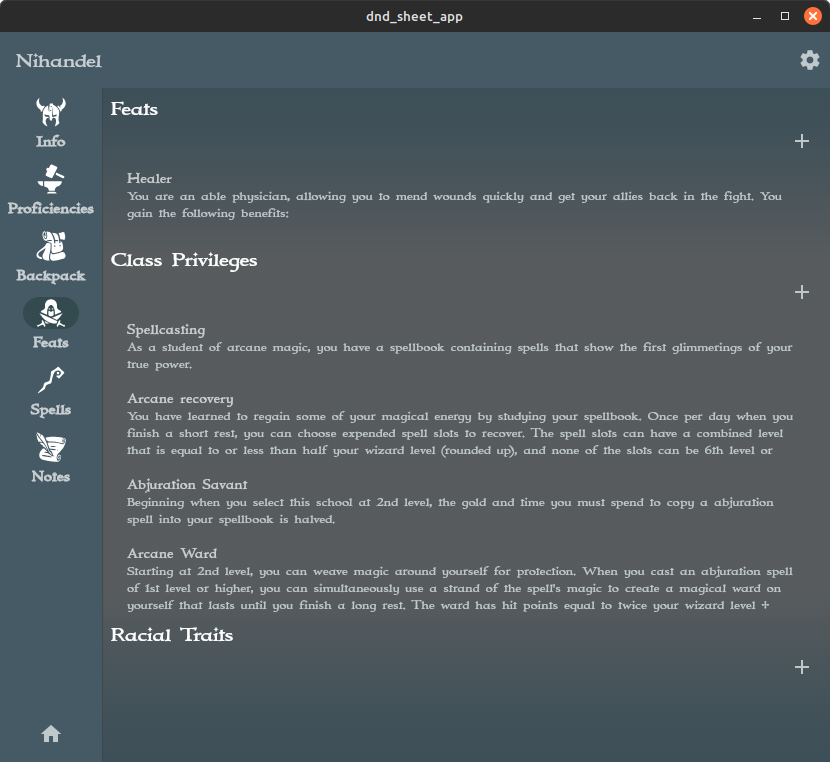This screenshot has height=762, width=830.
Task: Open the Healer feat entry
Action: [x=149, y=178]
